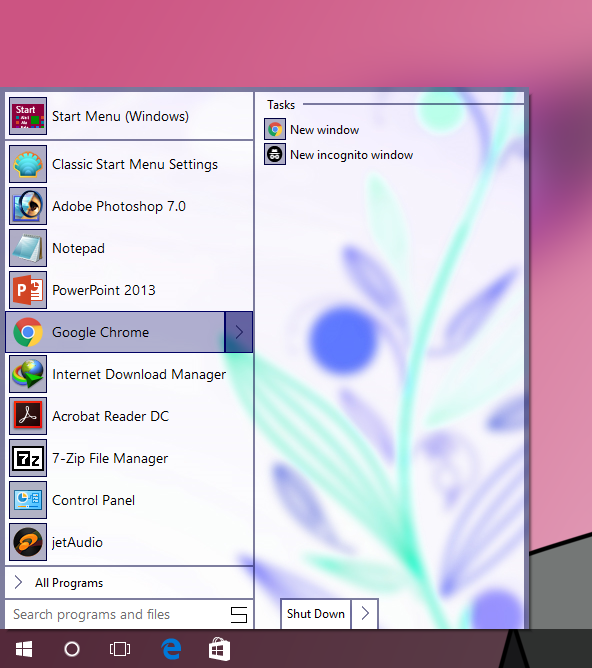Click the incognito icon in Tasks
This screenshot has width=592, height=668.
[275, 154]
